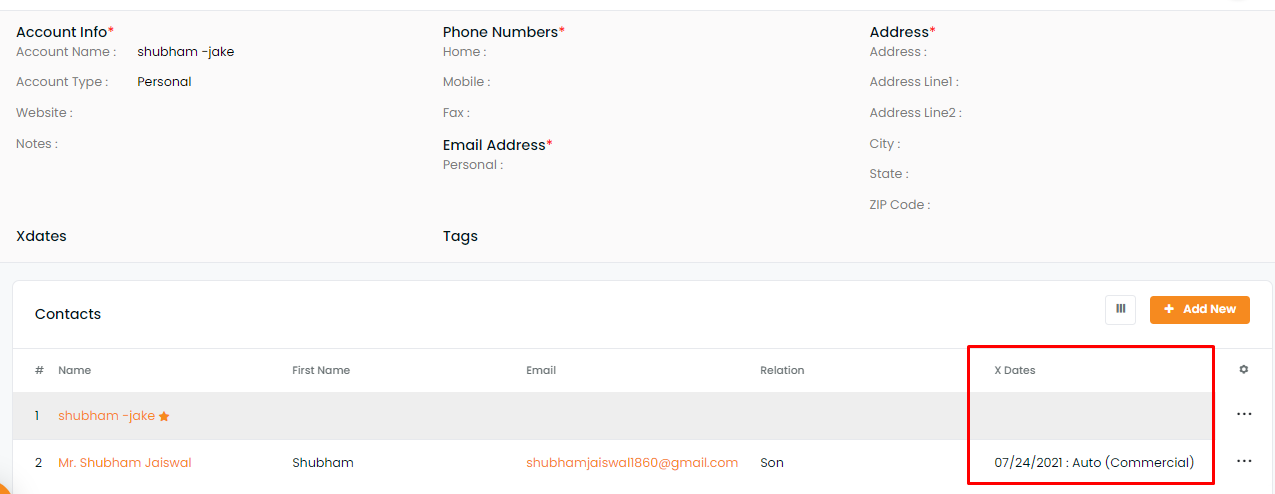Click the Address section heading

903,32
